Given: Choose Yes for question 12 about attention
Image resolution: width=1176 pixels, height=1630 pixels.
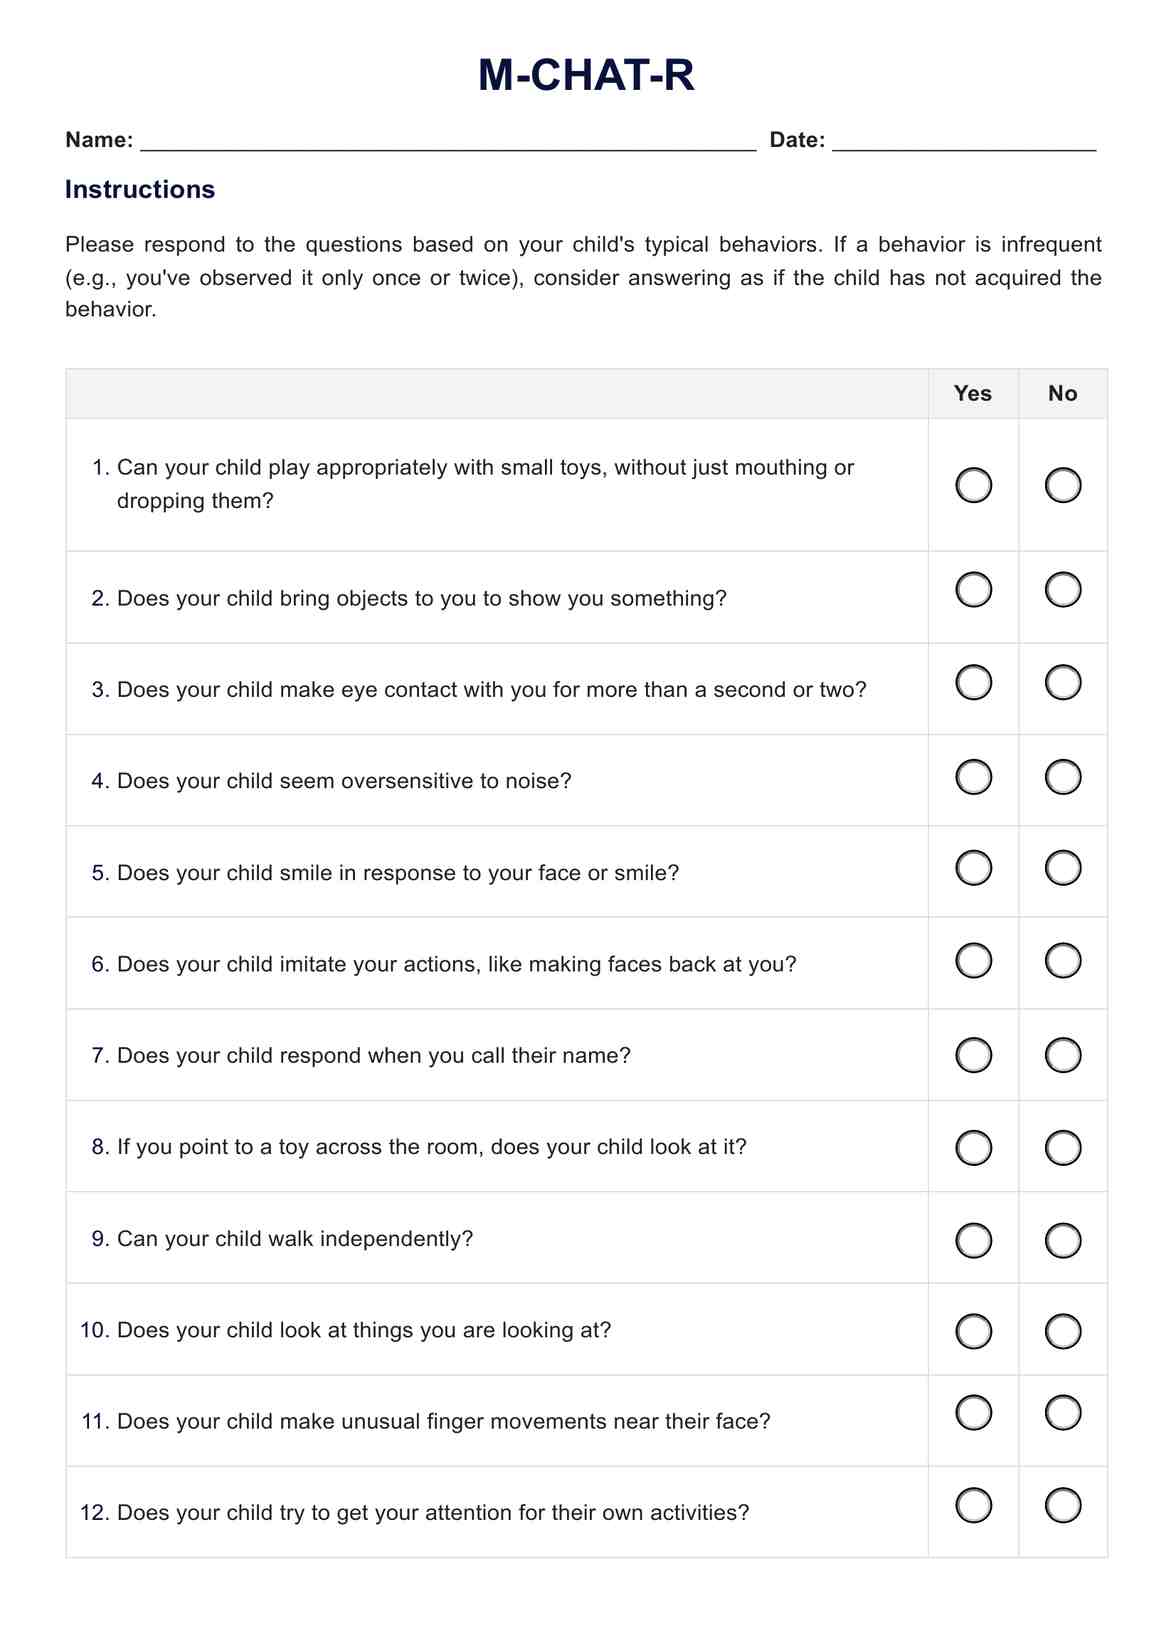Looking at the screenshot, I should click(x=973, y=1505).
